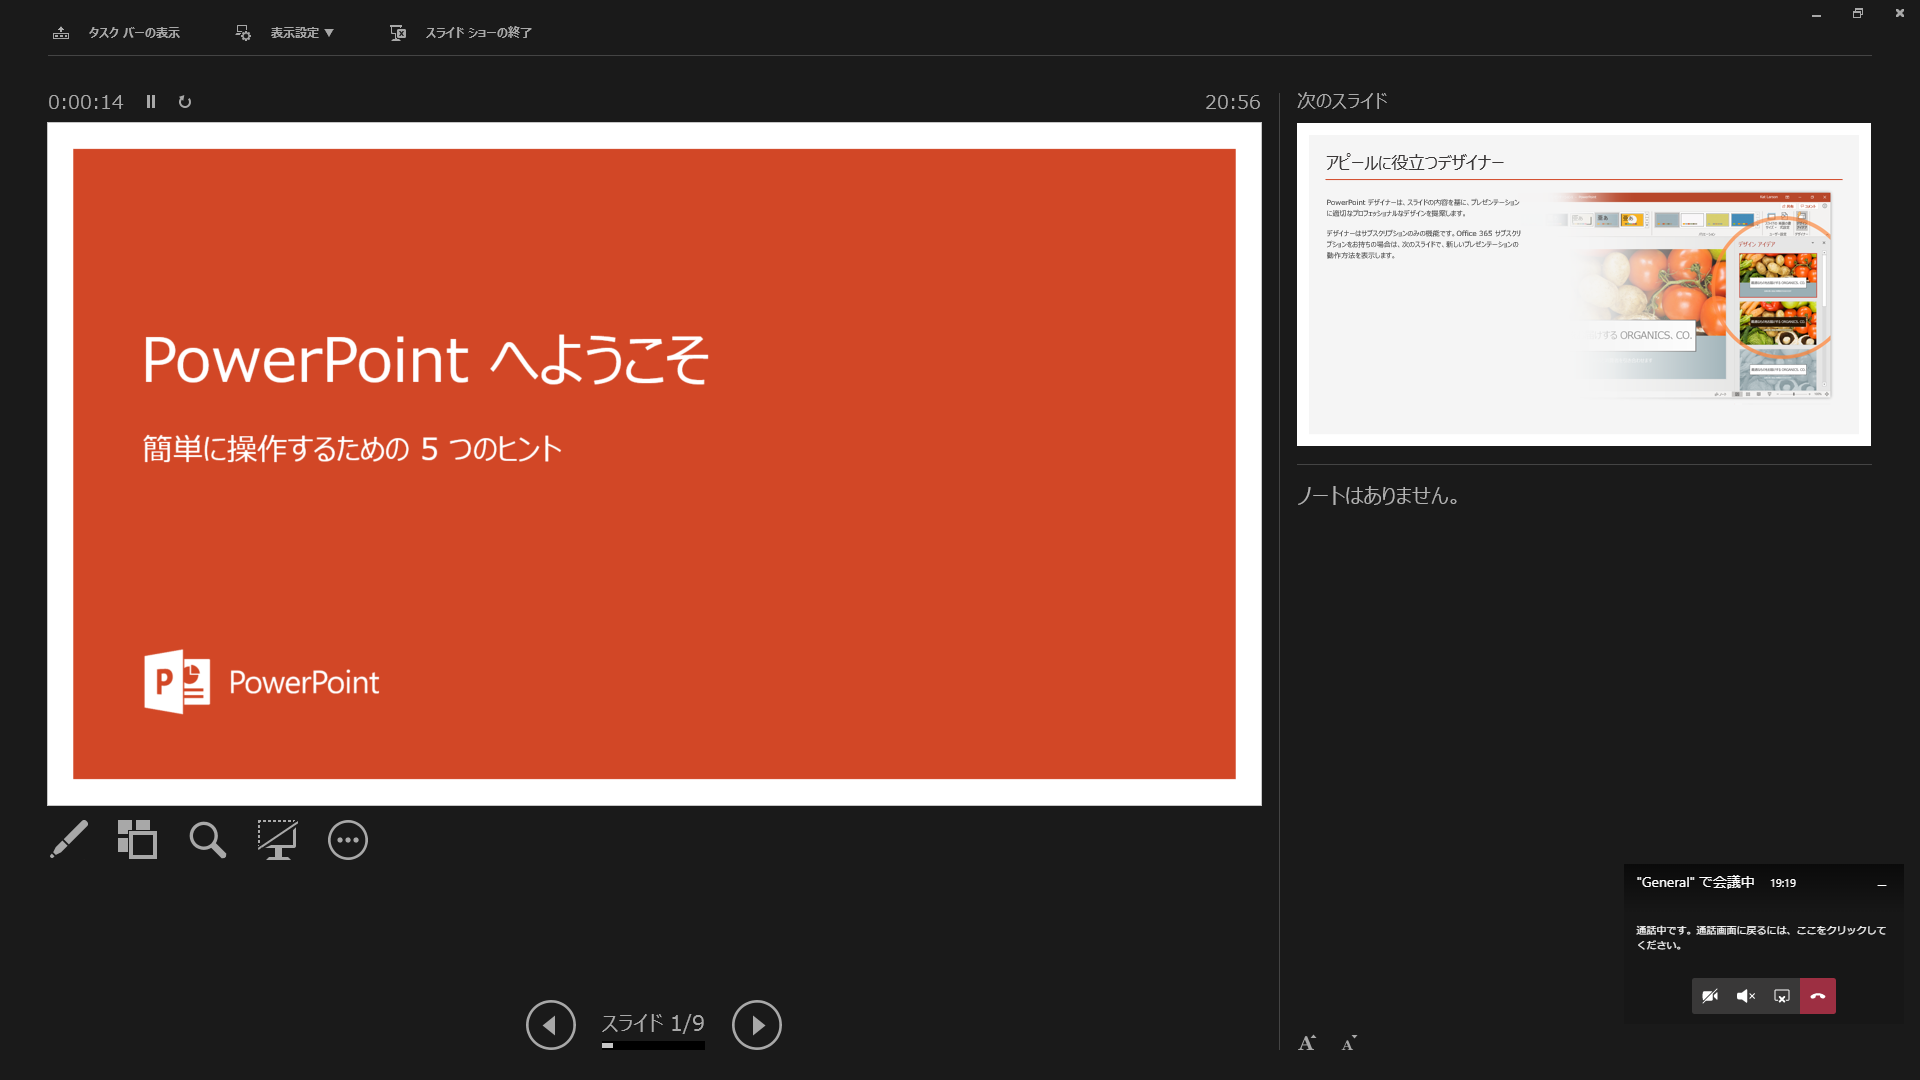Click the スライド 1/9 slide counter
1920x1080 pixels.
coord(653,1023)
